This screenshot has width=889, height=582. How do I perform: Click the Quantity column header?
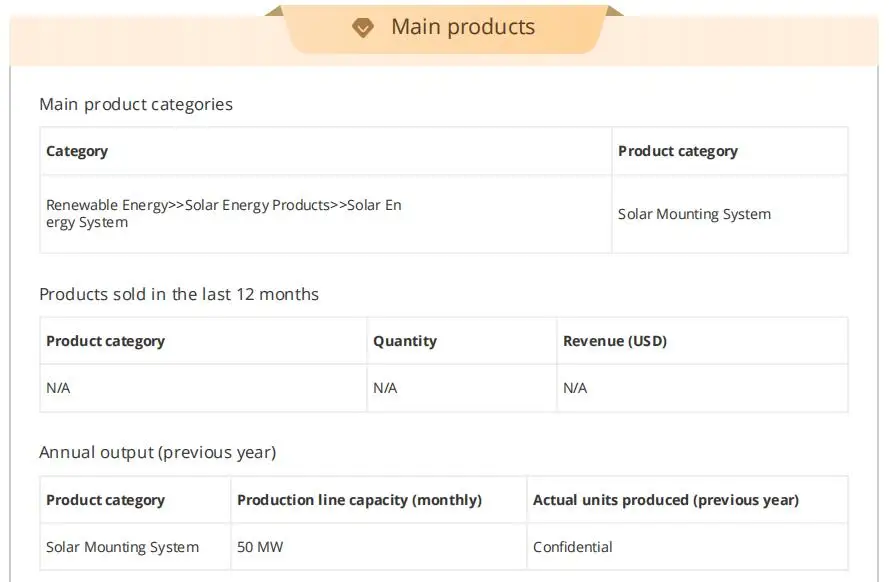405,341
